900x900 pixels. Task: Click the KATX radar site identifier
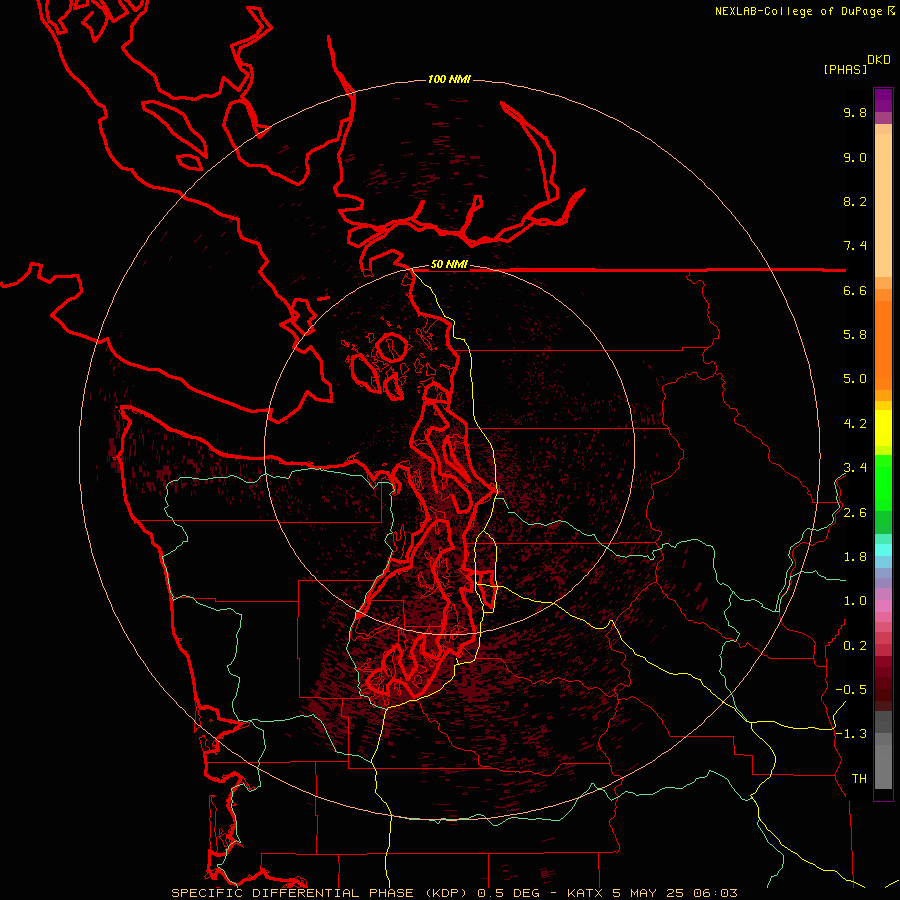point(583,893)
